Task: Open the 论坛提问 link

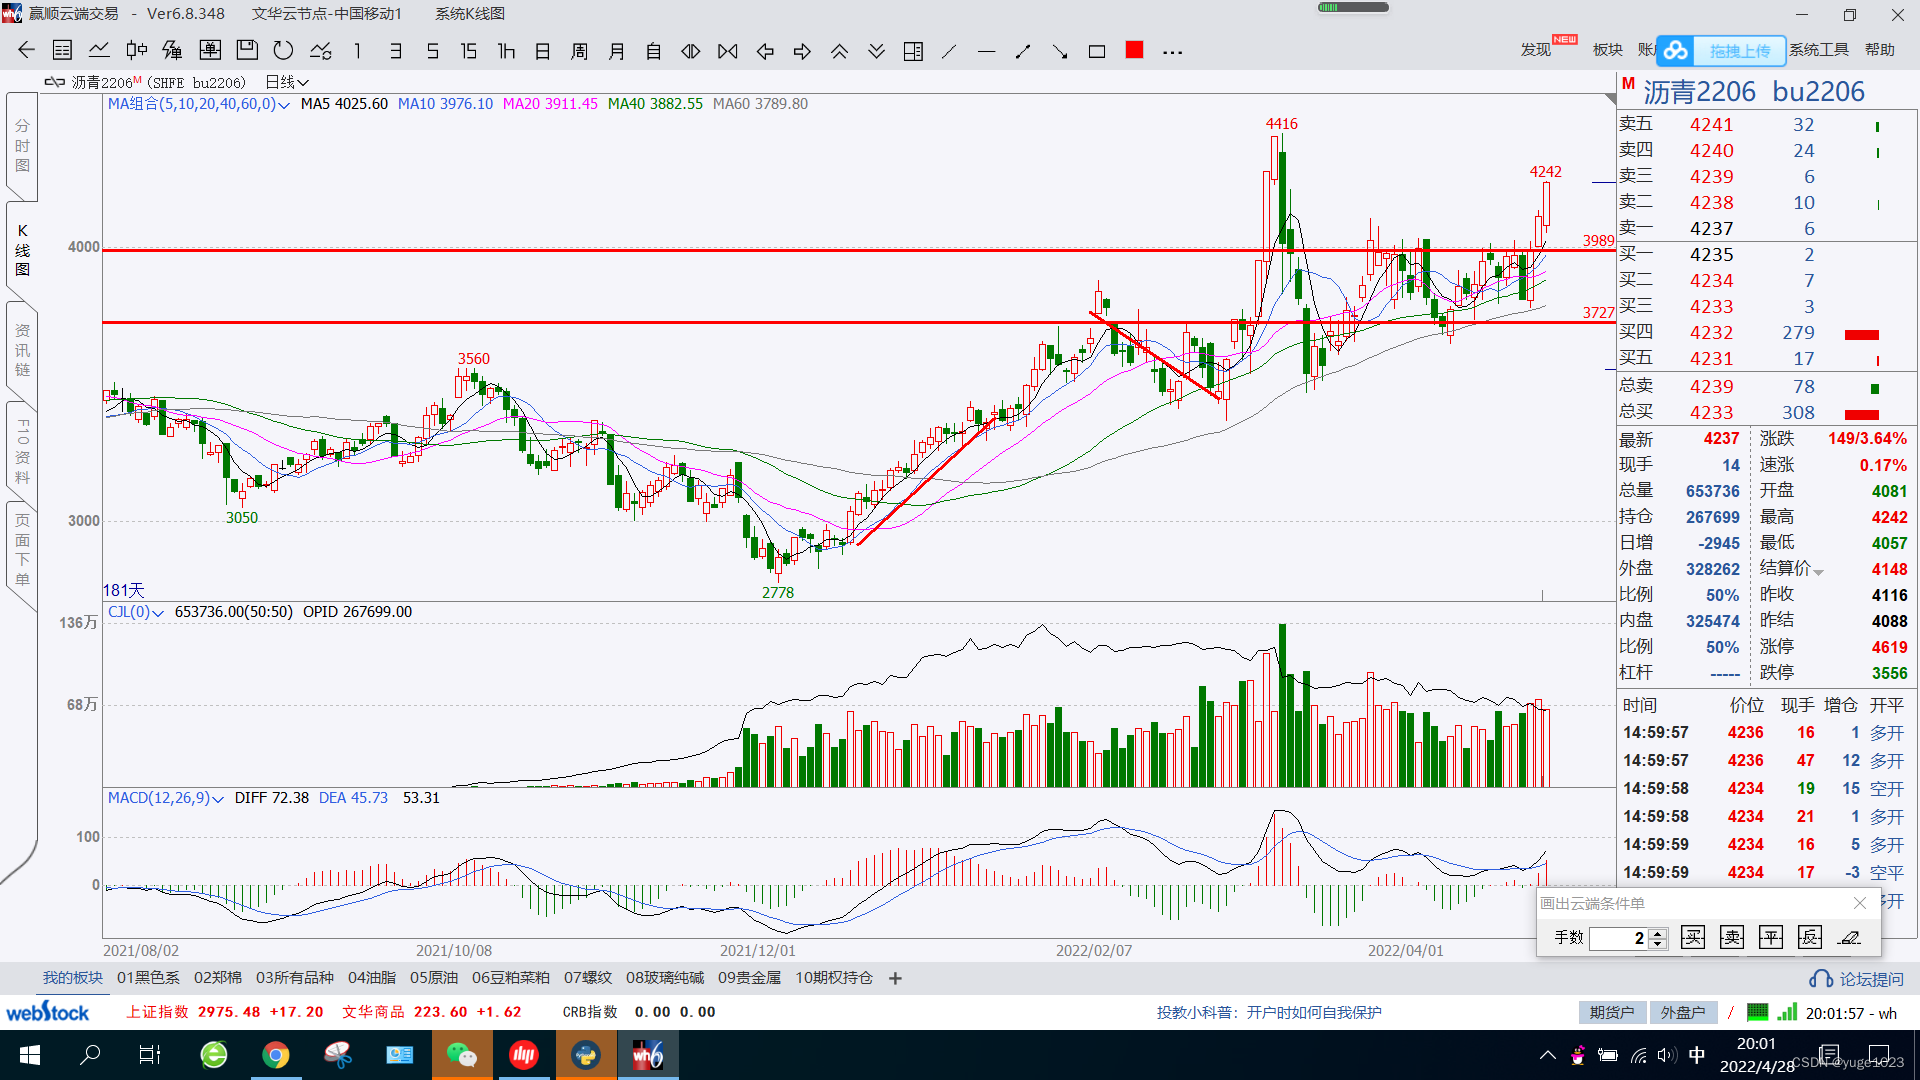Action: [x=1857, y=979]
